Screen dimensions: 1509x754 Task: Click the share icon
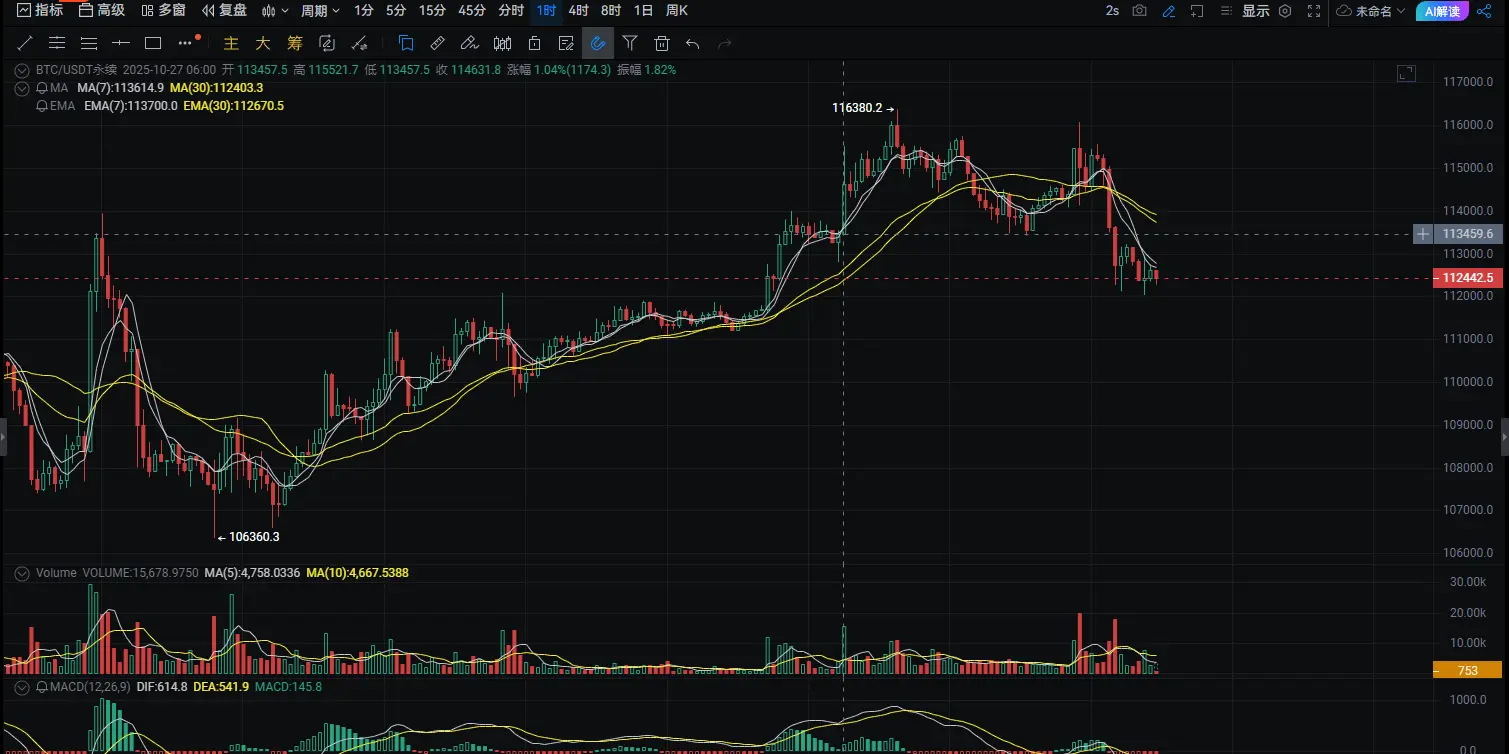tap(1483, 11)
